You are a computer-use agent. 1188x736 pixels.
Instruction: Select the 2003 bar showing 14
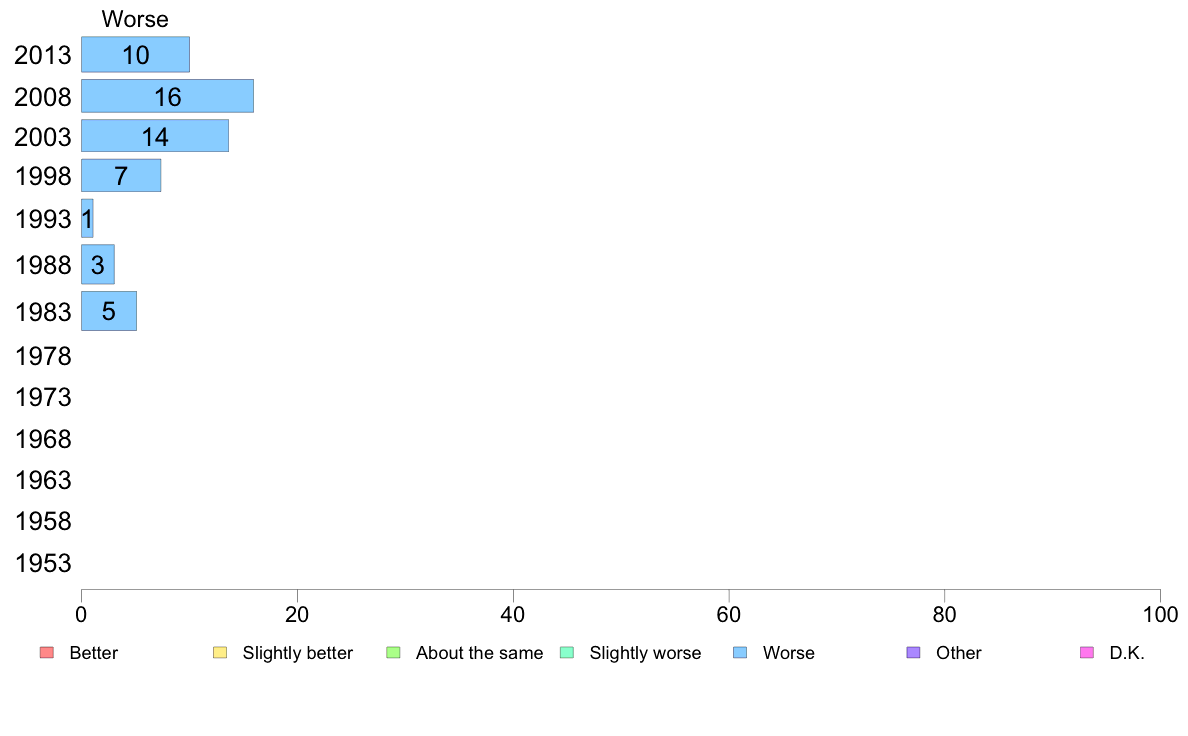point(155,136)
